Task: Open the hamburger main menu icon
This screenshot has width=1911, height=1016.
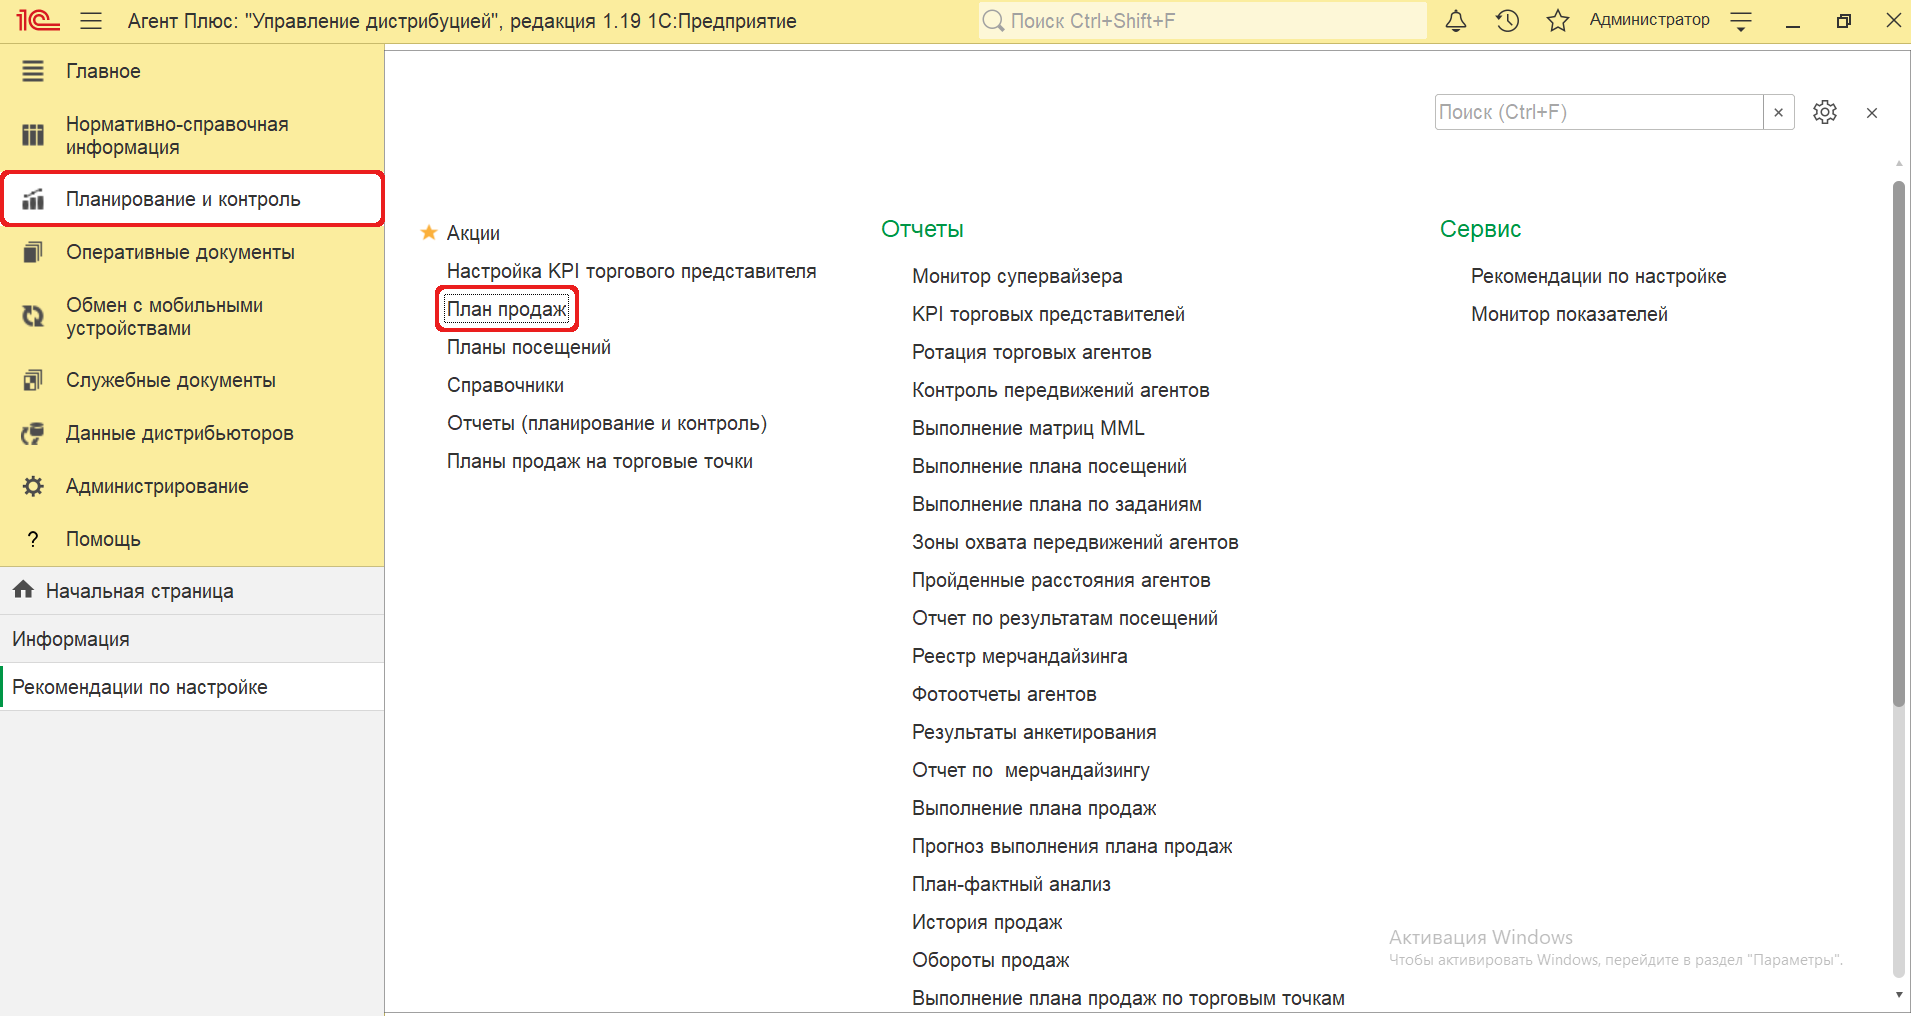Action: pos(91,21)
